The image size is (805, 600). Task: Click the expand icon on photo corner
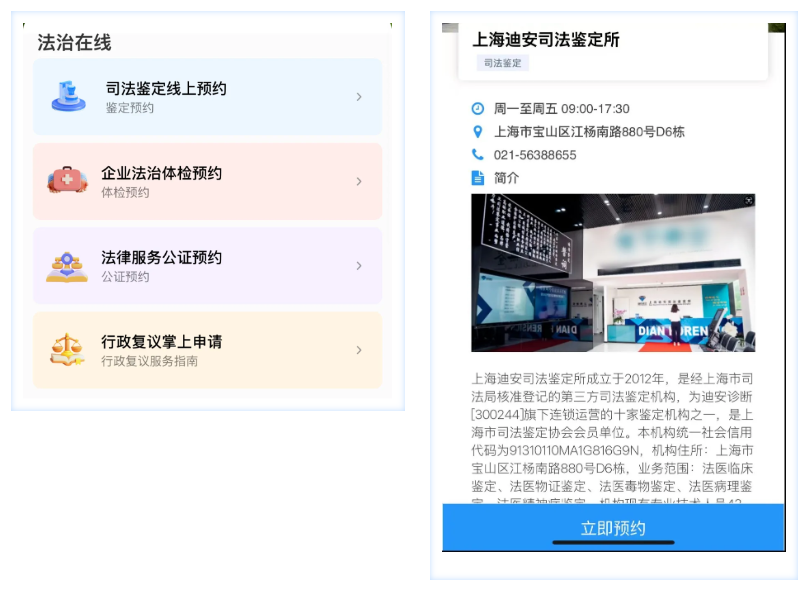[x=748, y=201]
